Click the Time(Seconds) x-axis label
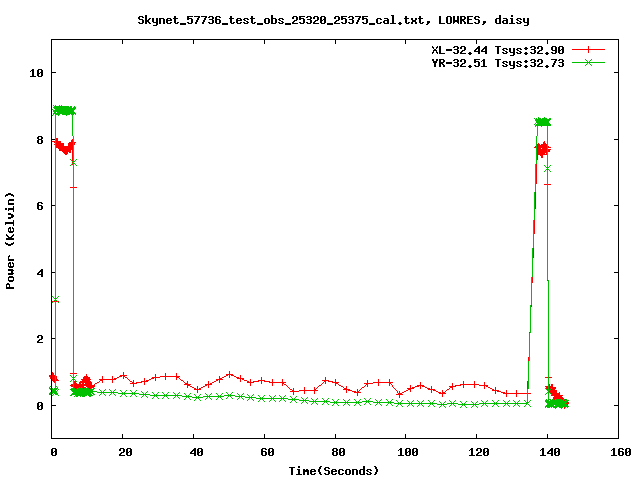This screenshot has width=640, height=480. (x=334, y=471)
